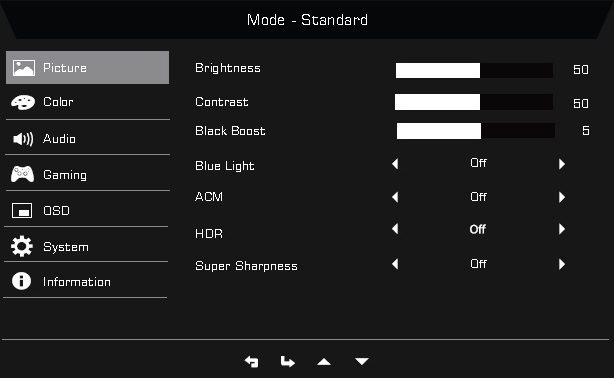
Task: Click the back return arrow icon
Action: 251,362
